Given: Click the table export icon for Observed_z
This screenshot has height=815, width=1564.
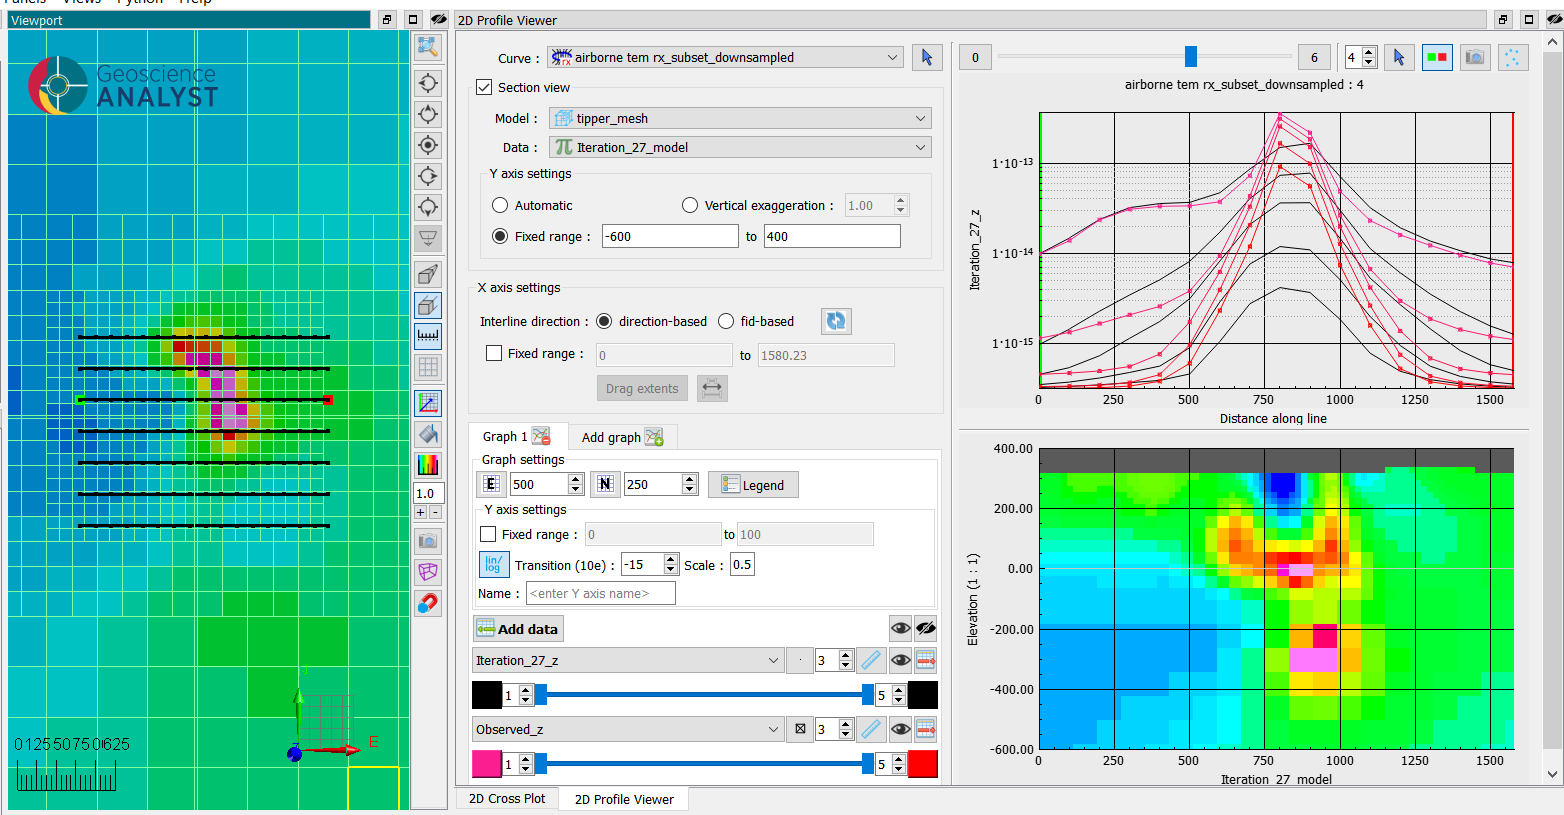Looking at the screenshot, I should click(x=925, y=729).
